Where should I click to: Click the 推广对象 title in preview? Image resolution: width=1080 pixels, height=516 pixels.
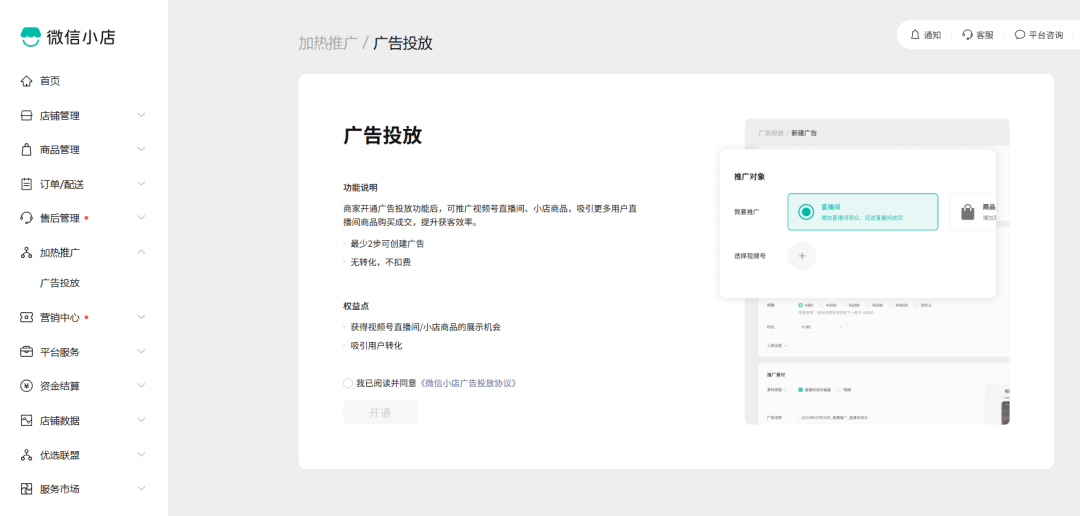click(x=749, y=176)
